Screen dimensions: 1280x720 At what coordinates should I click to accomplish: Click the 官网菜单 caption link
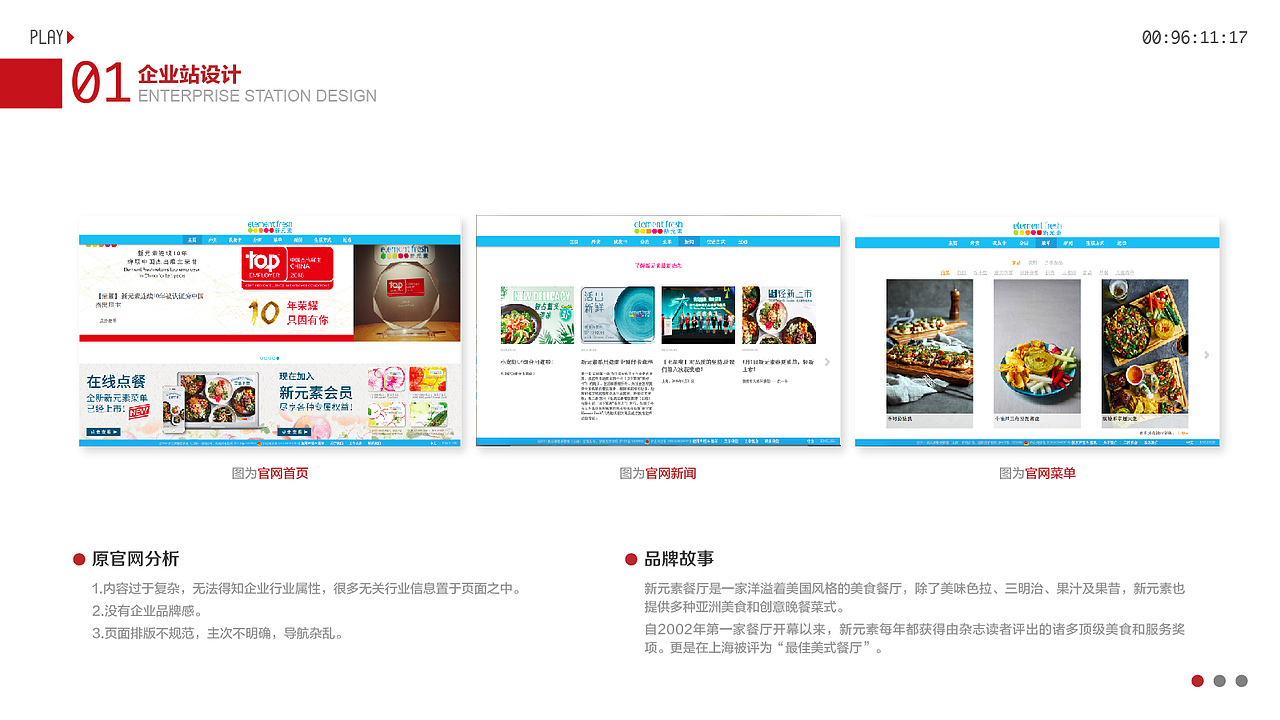click(1051, 473)
